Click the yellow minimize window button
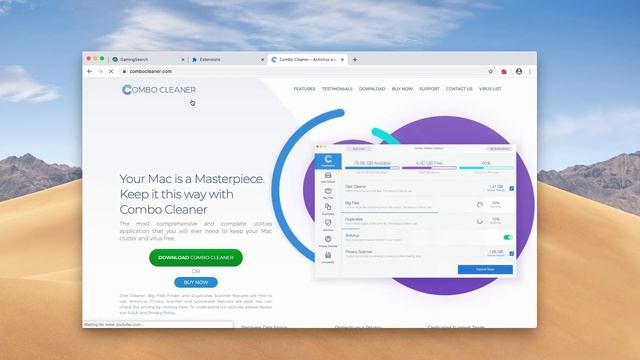 click(x=96, y=59)
